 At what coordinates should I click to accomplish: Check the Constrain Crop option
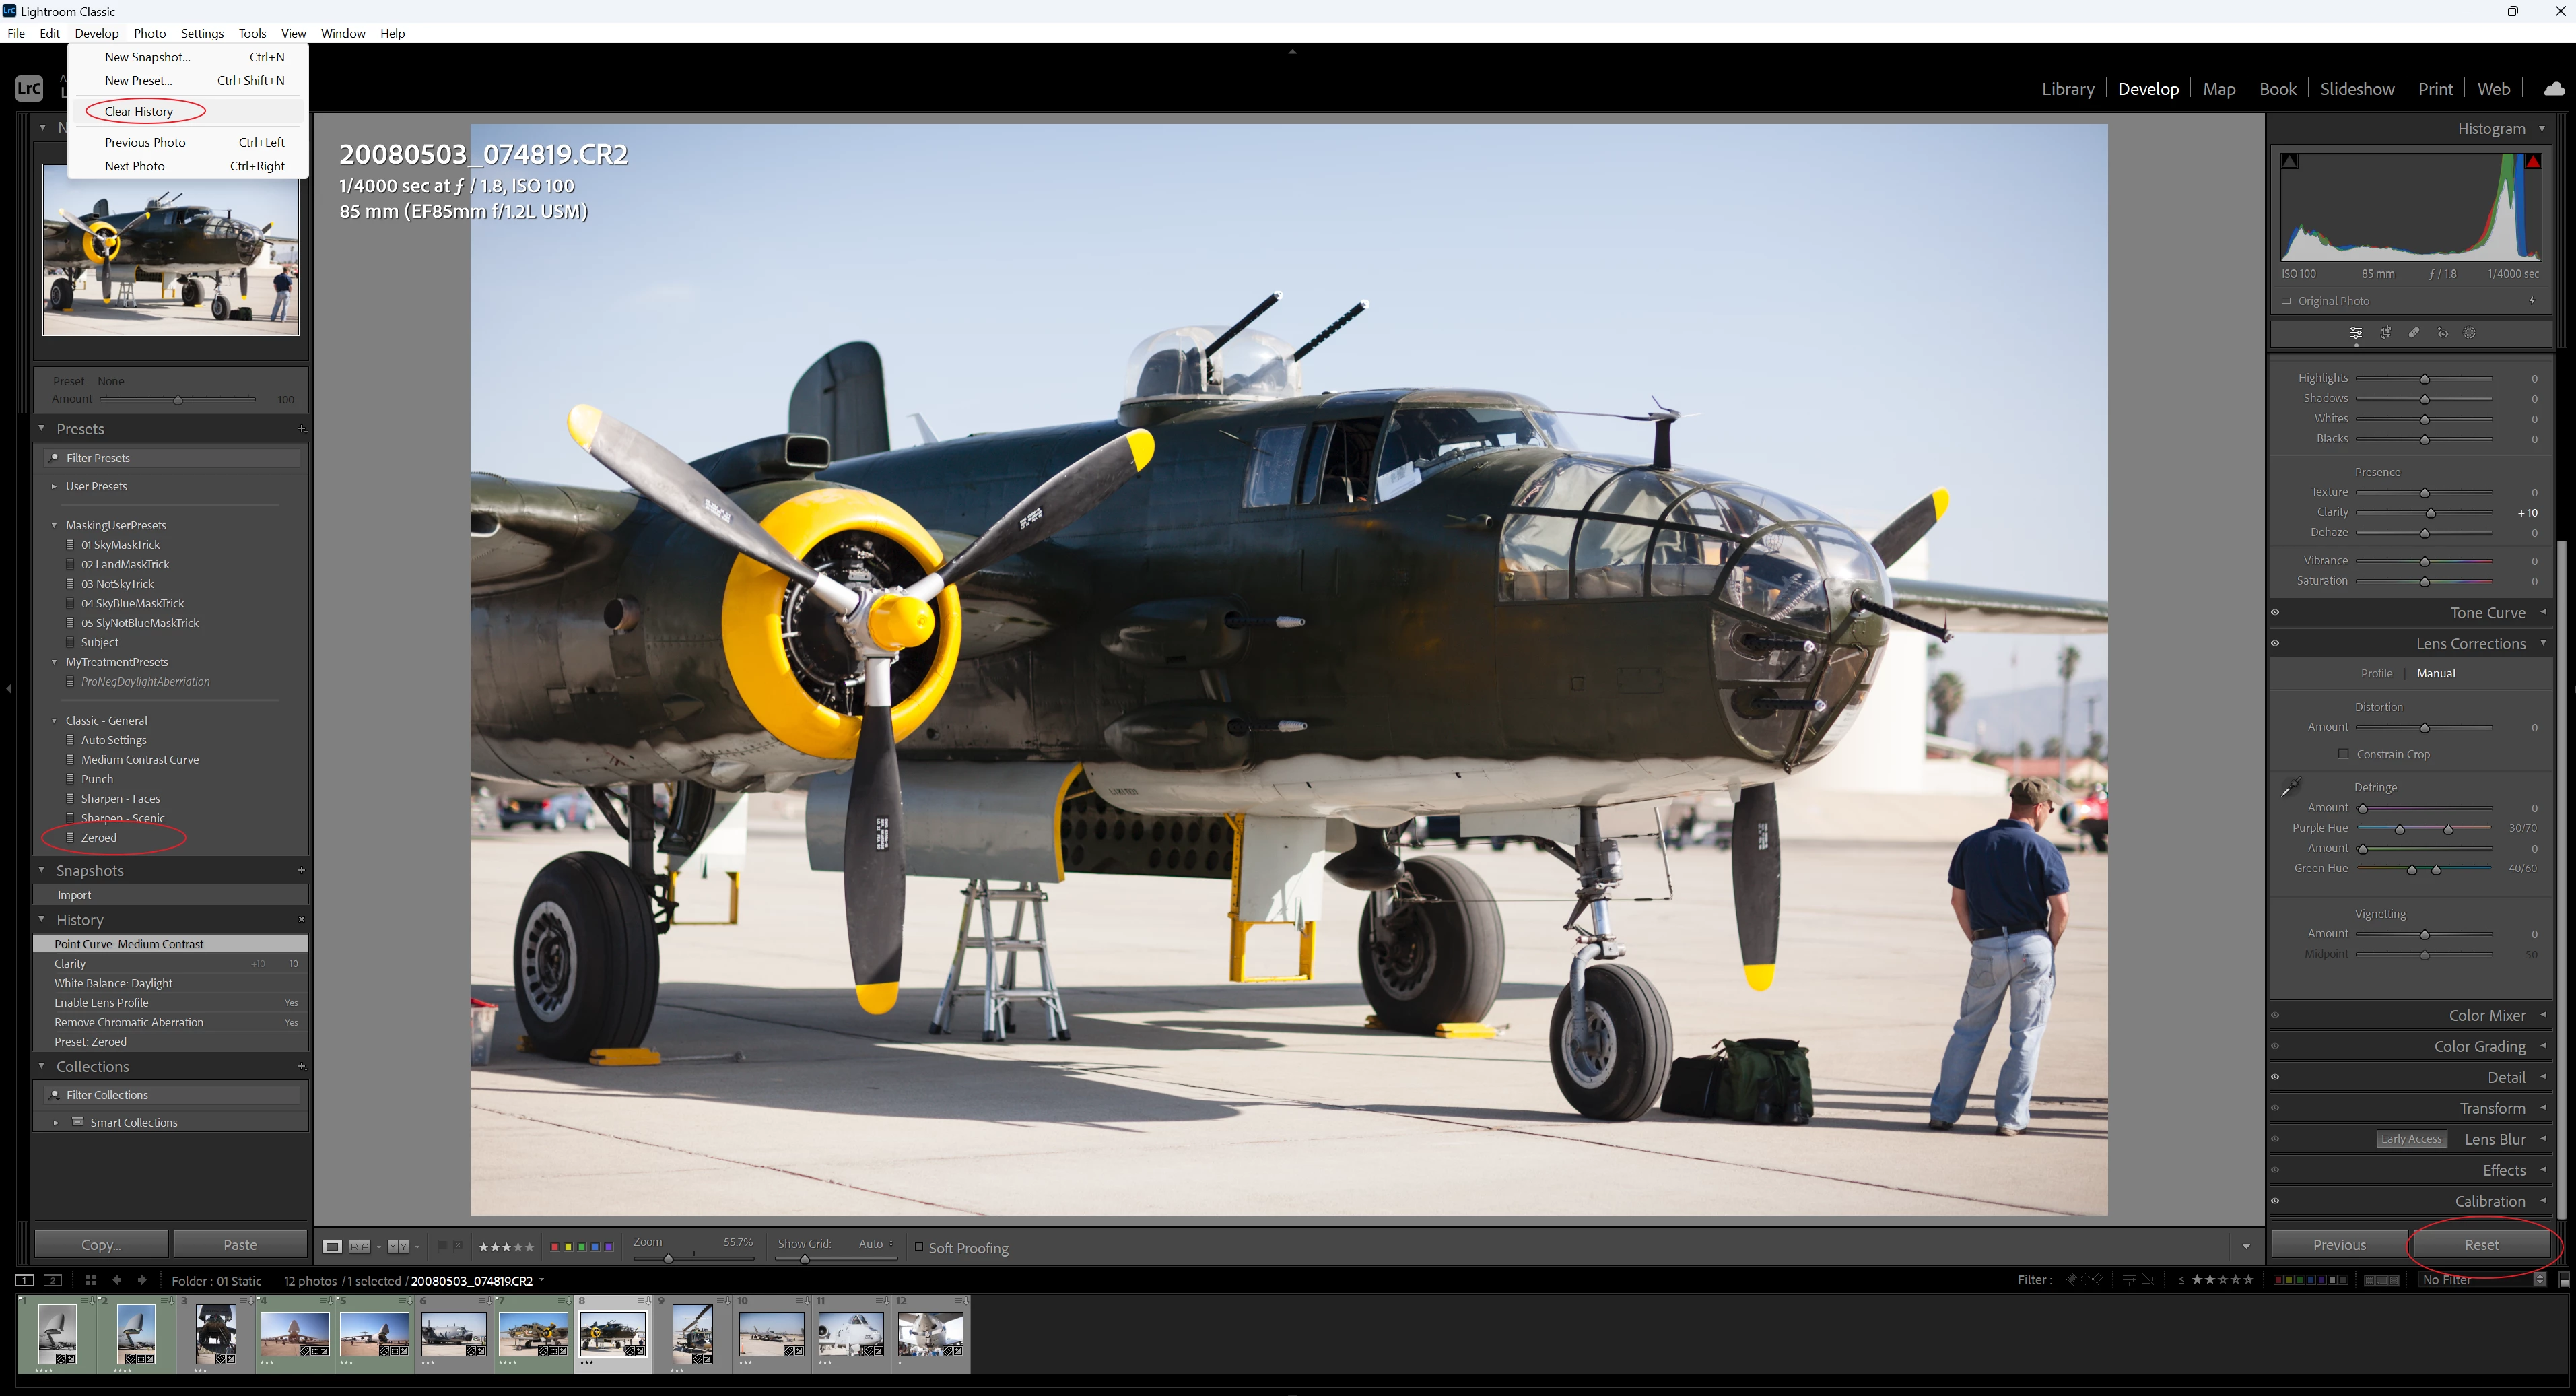[x=2343, y=754]
